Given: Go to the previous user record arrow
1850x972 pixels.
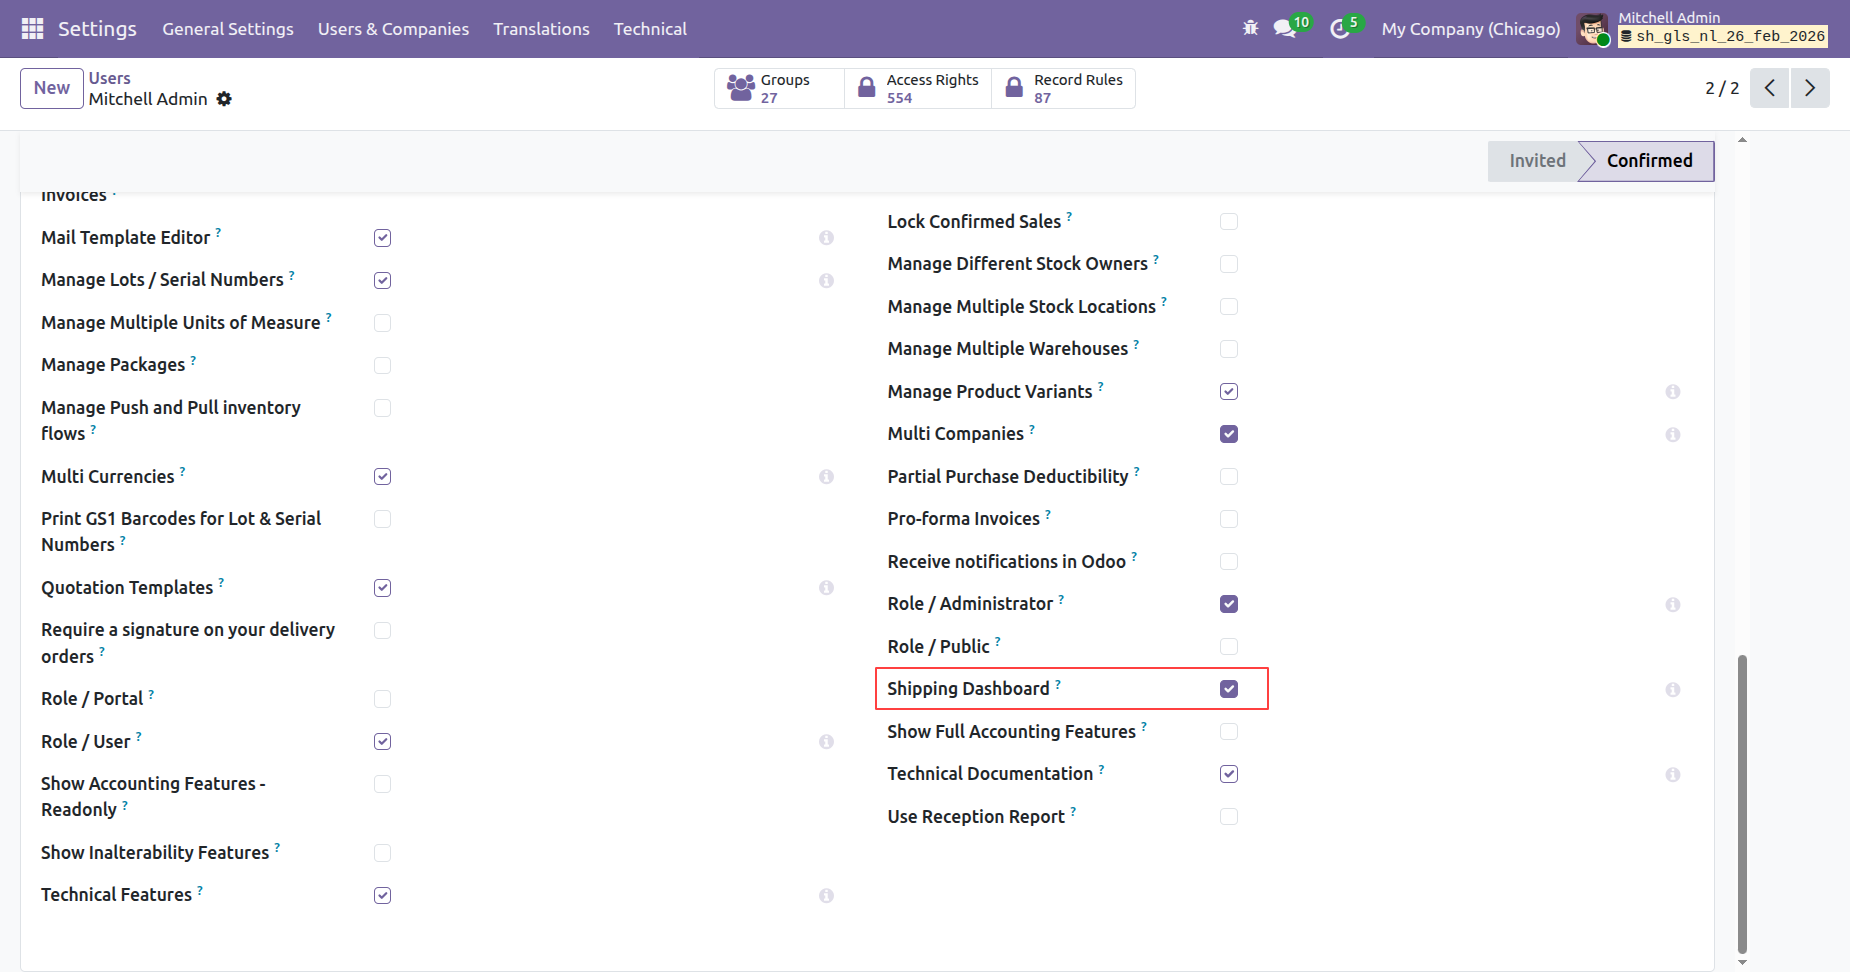Looking at the screenshot, I should coord(1769,88).
